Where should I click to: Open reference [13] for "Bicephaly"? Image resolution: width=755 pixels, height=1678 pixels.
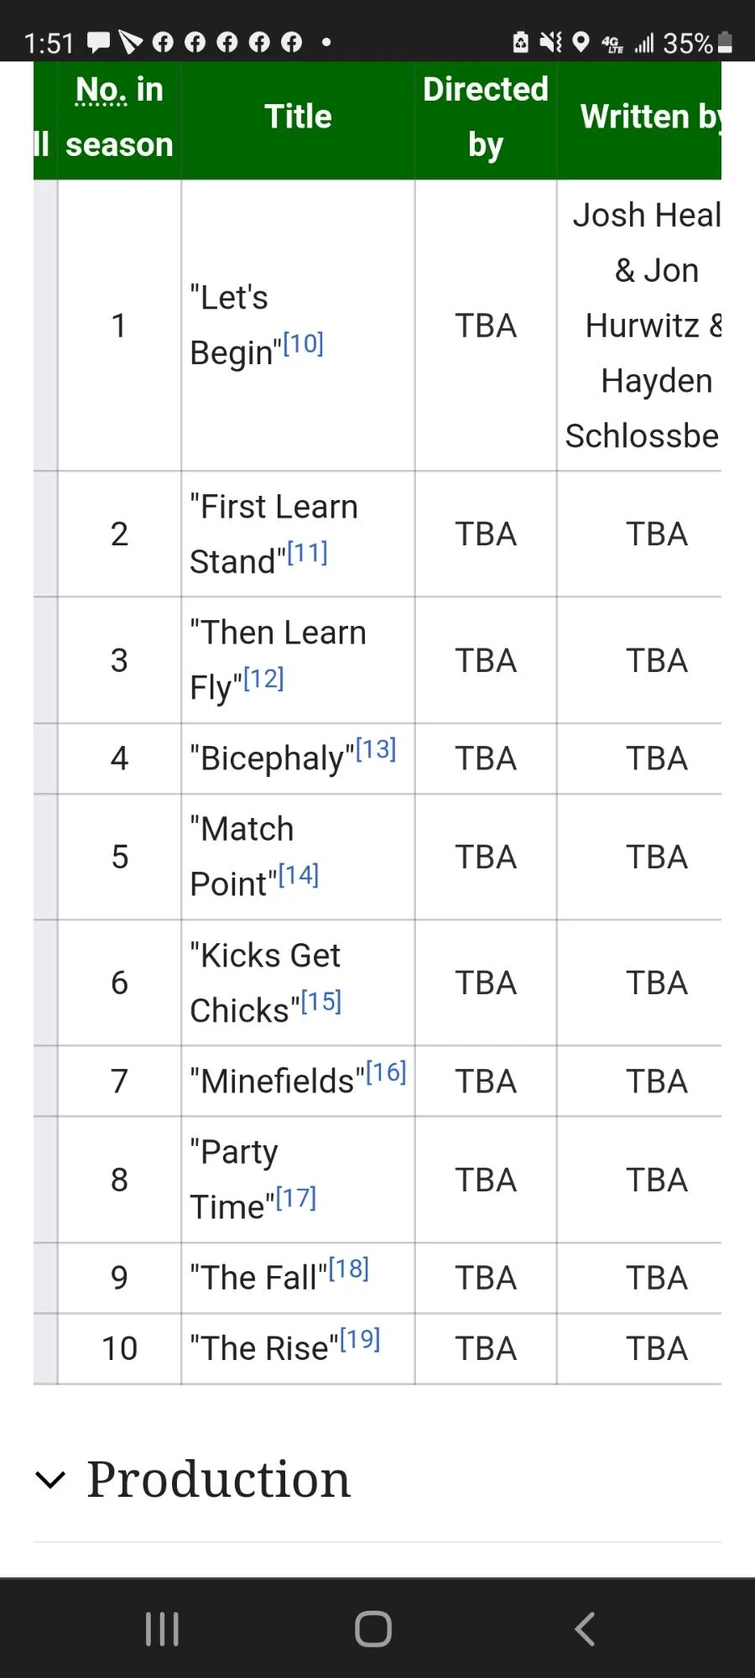coord(376,748)
